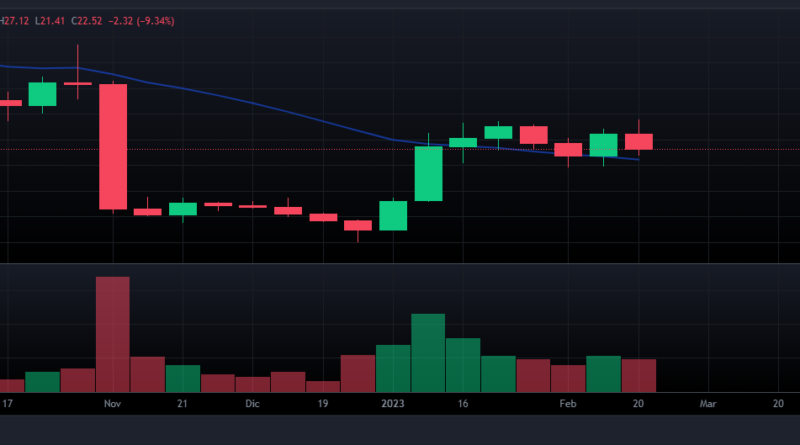Select the tallest red volume bar
Image resolution: width=800 pixels, height=445 pixels.
(x=112, y=334)
